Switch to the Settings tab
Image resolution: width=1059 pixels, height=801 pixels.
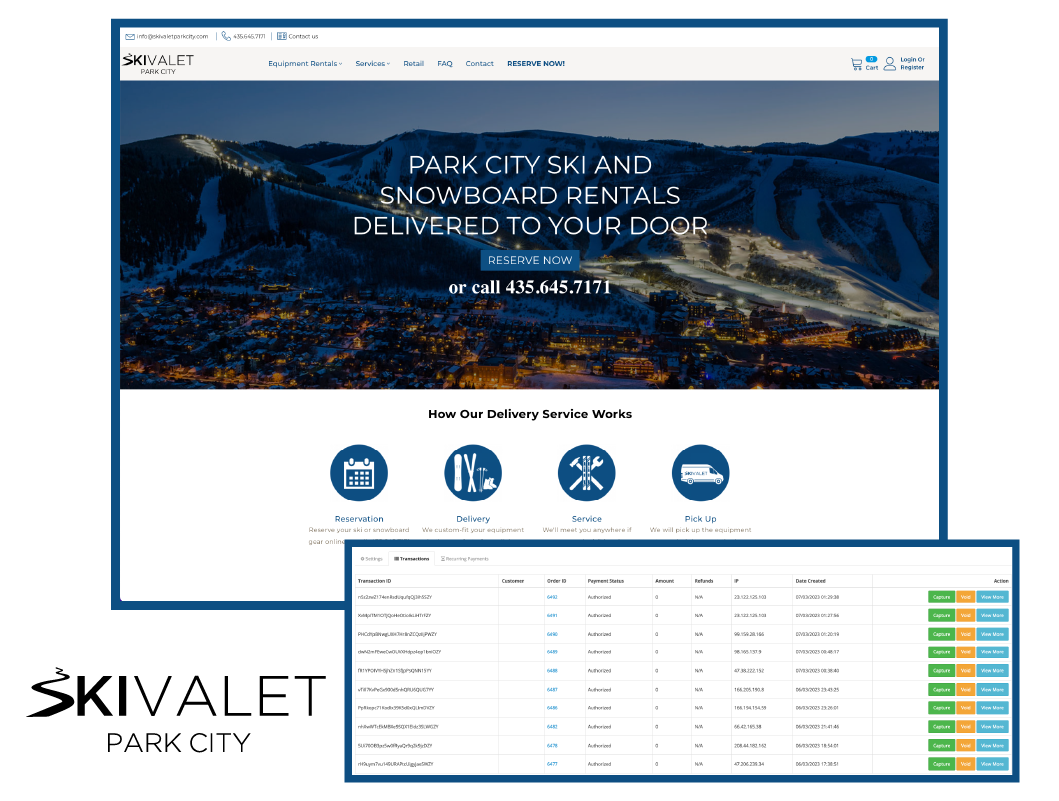coord(371,559)
